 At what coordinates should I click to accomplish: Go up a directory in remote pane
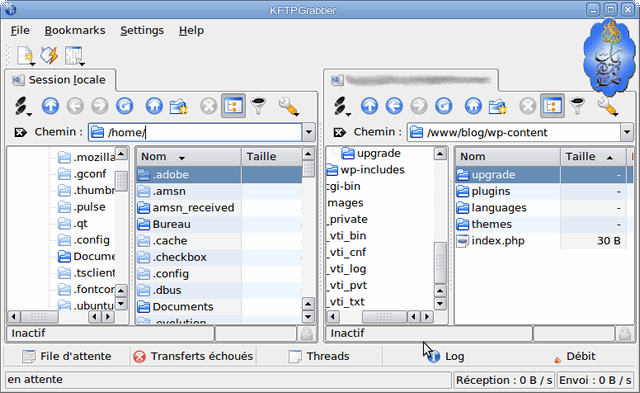click(370, 106)
